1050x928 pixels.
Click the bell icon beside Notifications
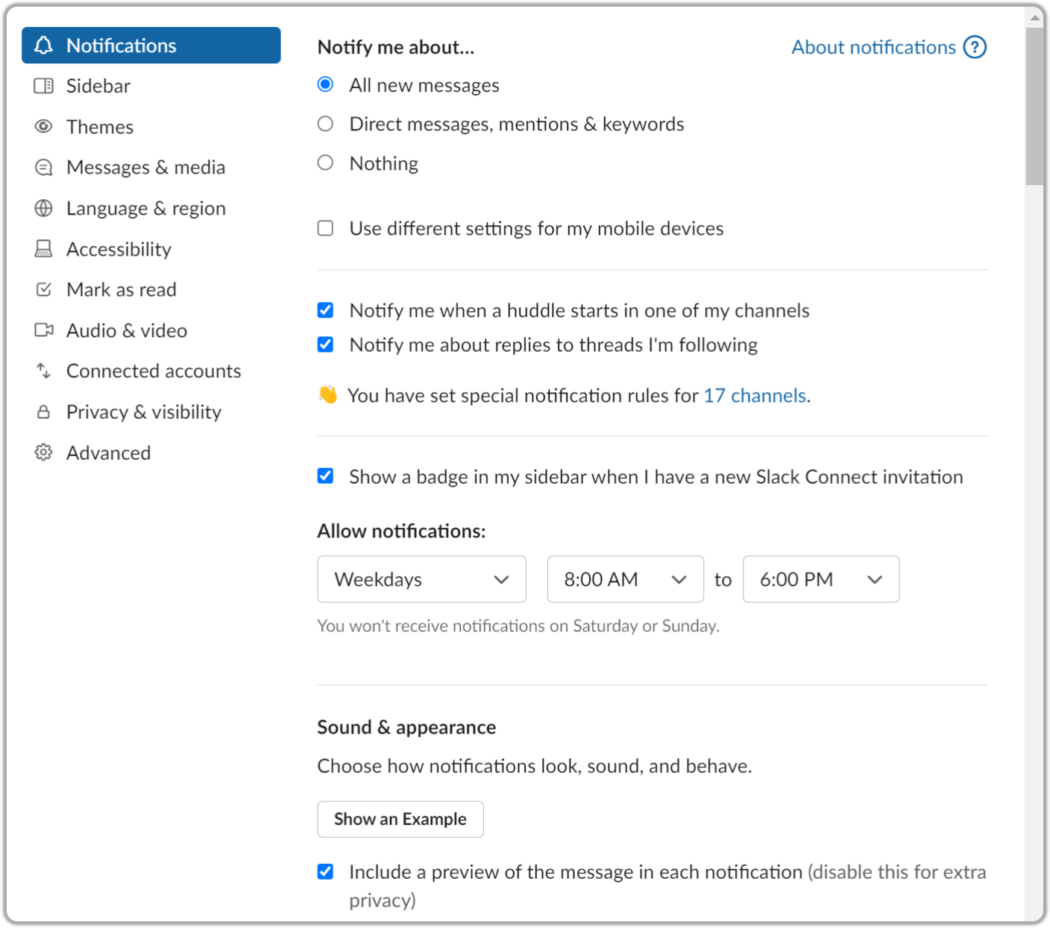point(43,46)
